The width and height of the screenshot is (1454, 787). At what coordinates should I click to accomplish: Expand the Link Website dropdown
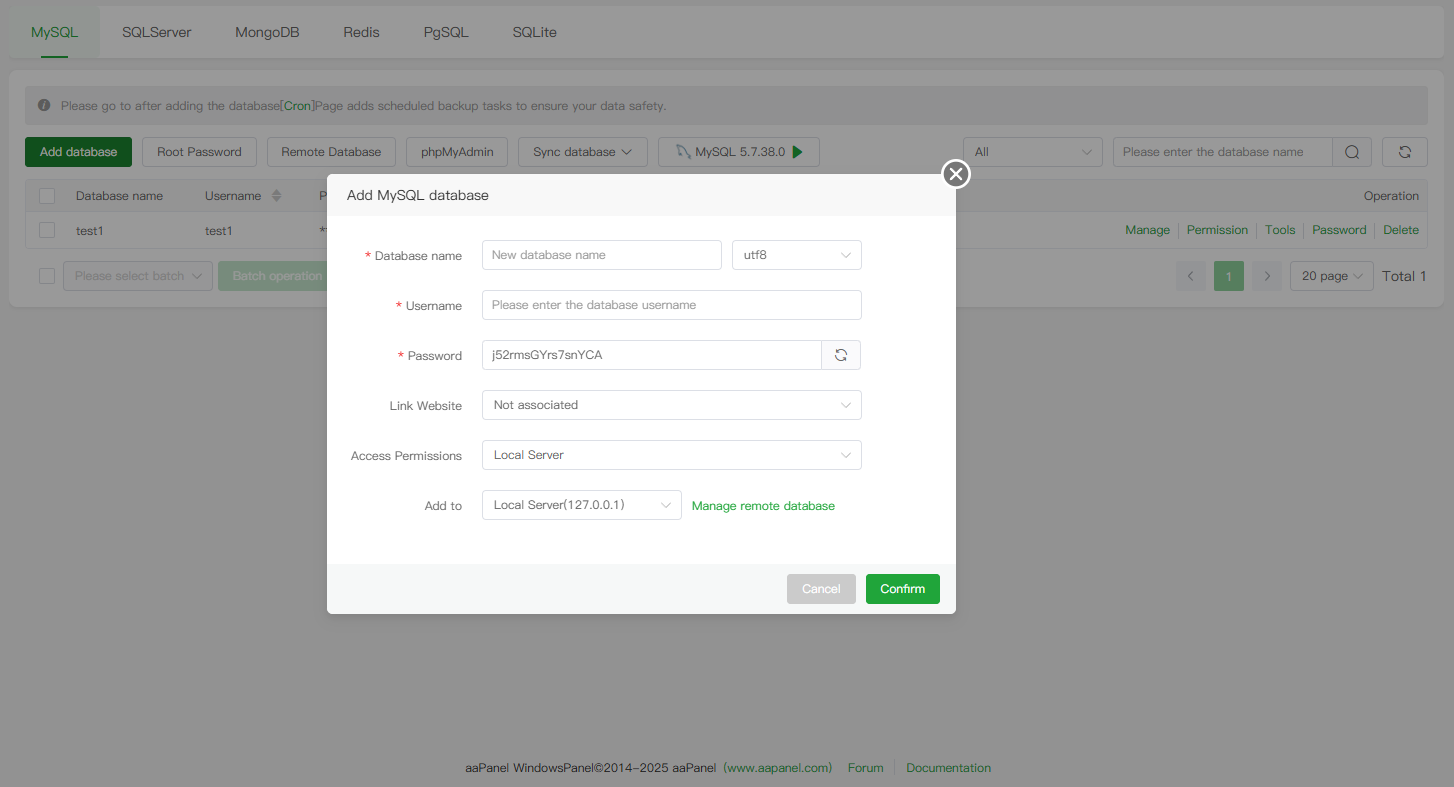pos(671,405)
